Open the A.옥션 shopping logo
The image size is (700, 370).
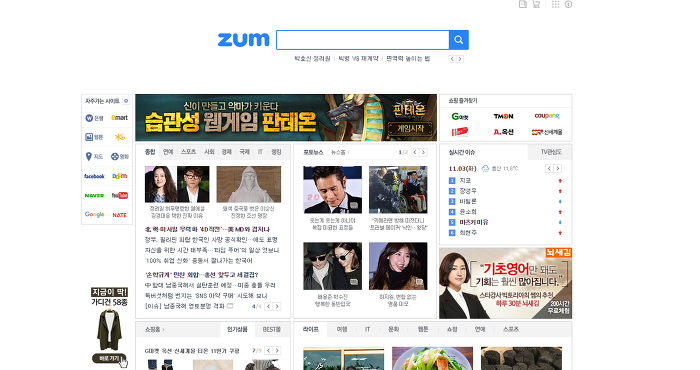(503, 132)
